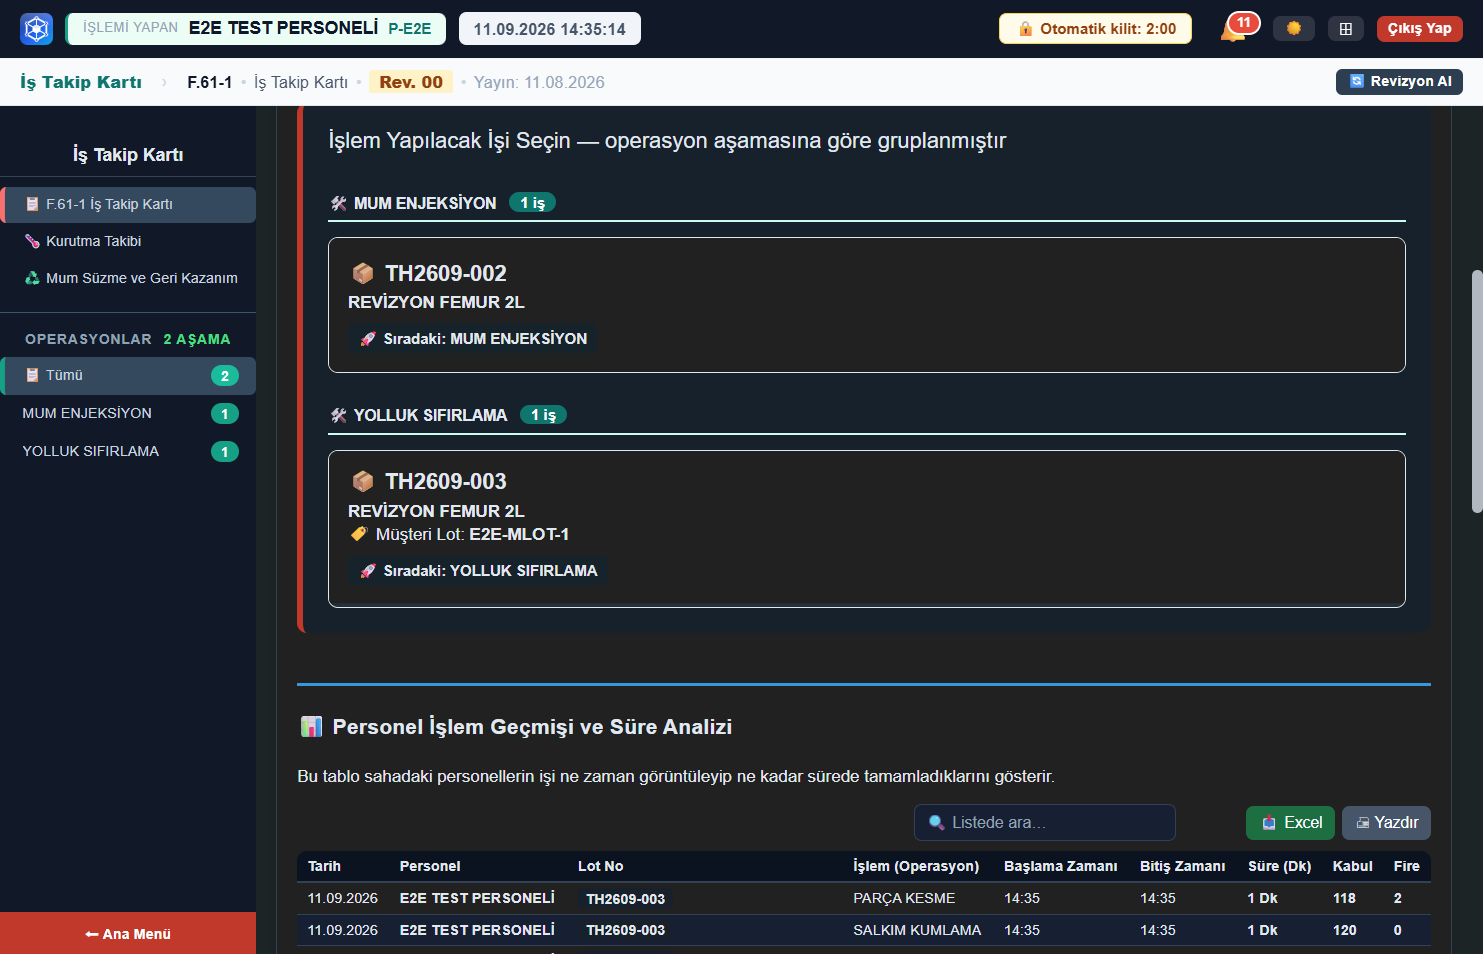Click the tools icon beside YOLLUK SIFIRLAMA heading

click(339, 415)
